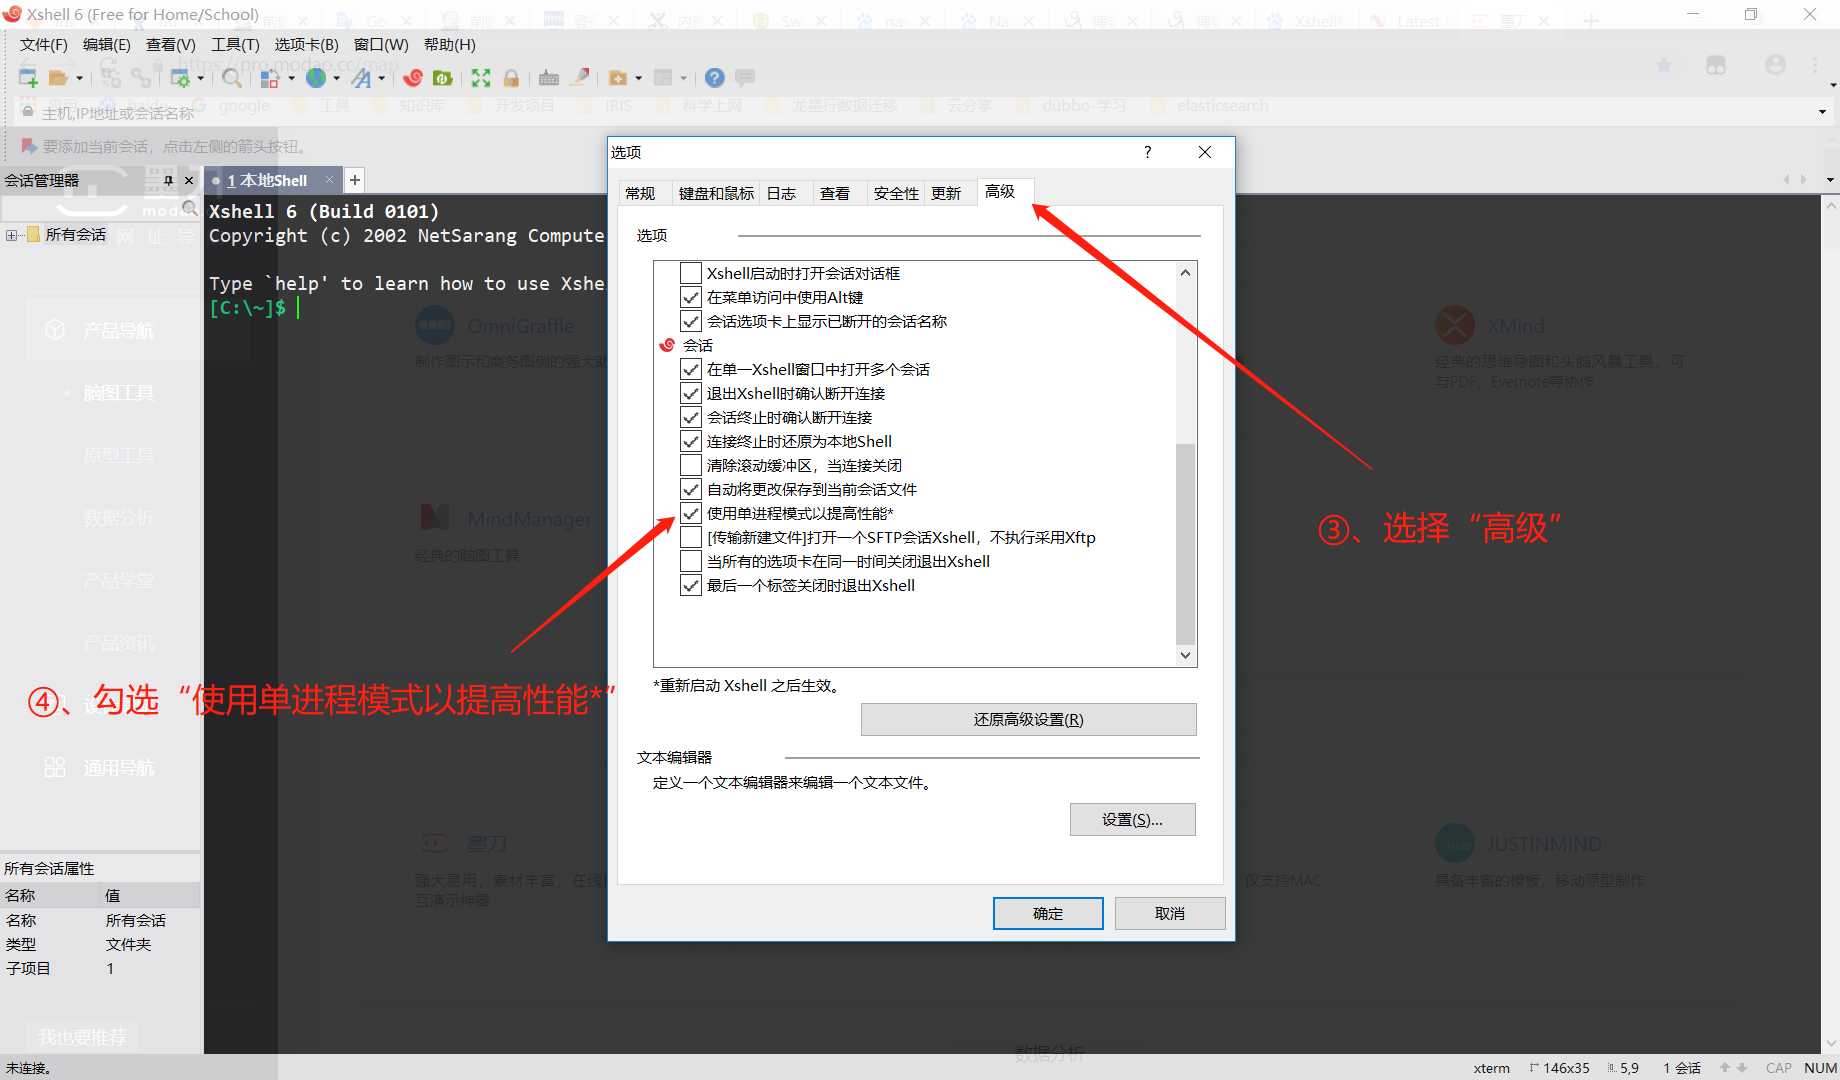Click the Reconnect toolbar icon
Screen dimensions: 1840x1080
click(x=110, y=78)
